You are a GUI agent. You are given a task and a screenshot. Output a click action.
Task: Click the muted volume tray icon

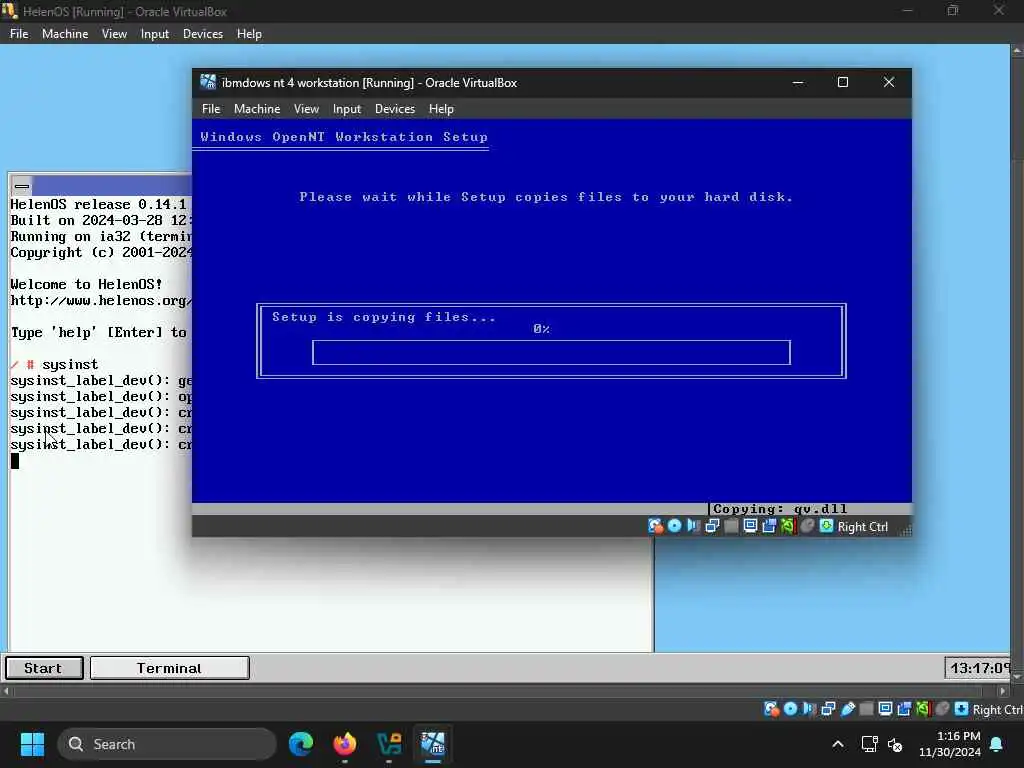coord(895,744)
